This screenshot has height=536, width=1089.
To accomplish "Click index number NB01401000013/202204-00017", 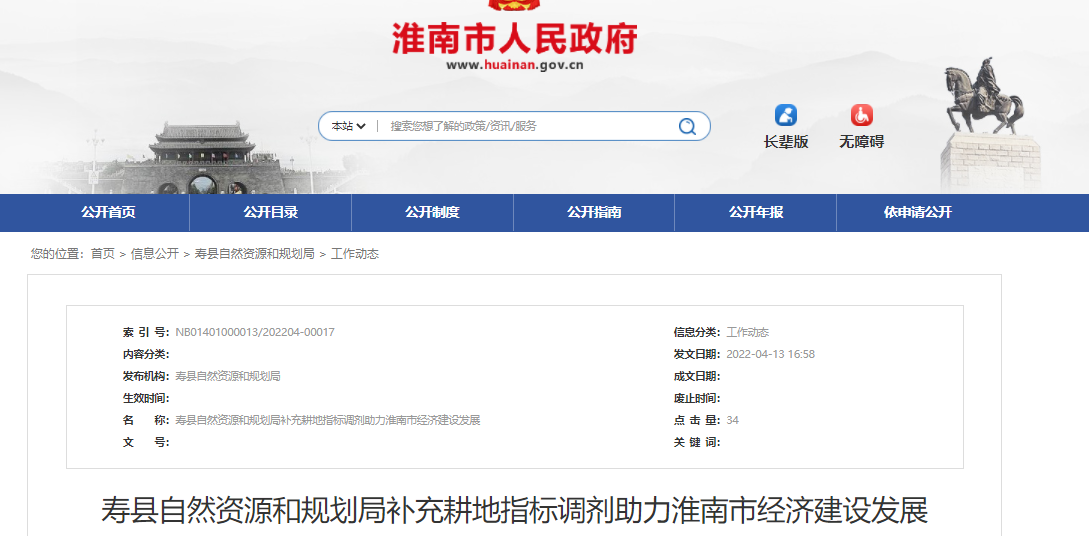I will [255, 333].
